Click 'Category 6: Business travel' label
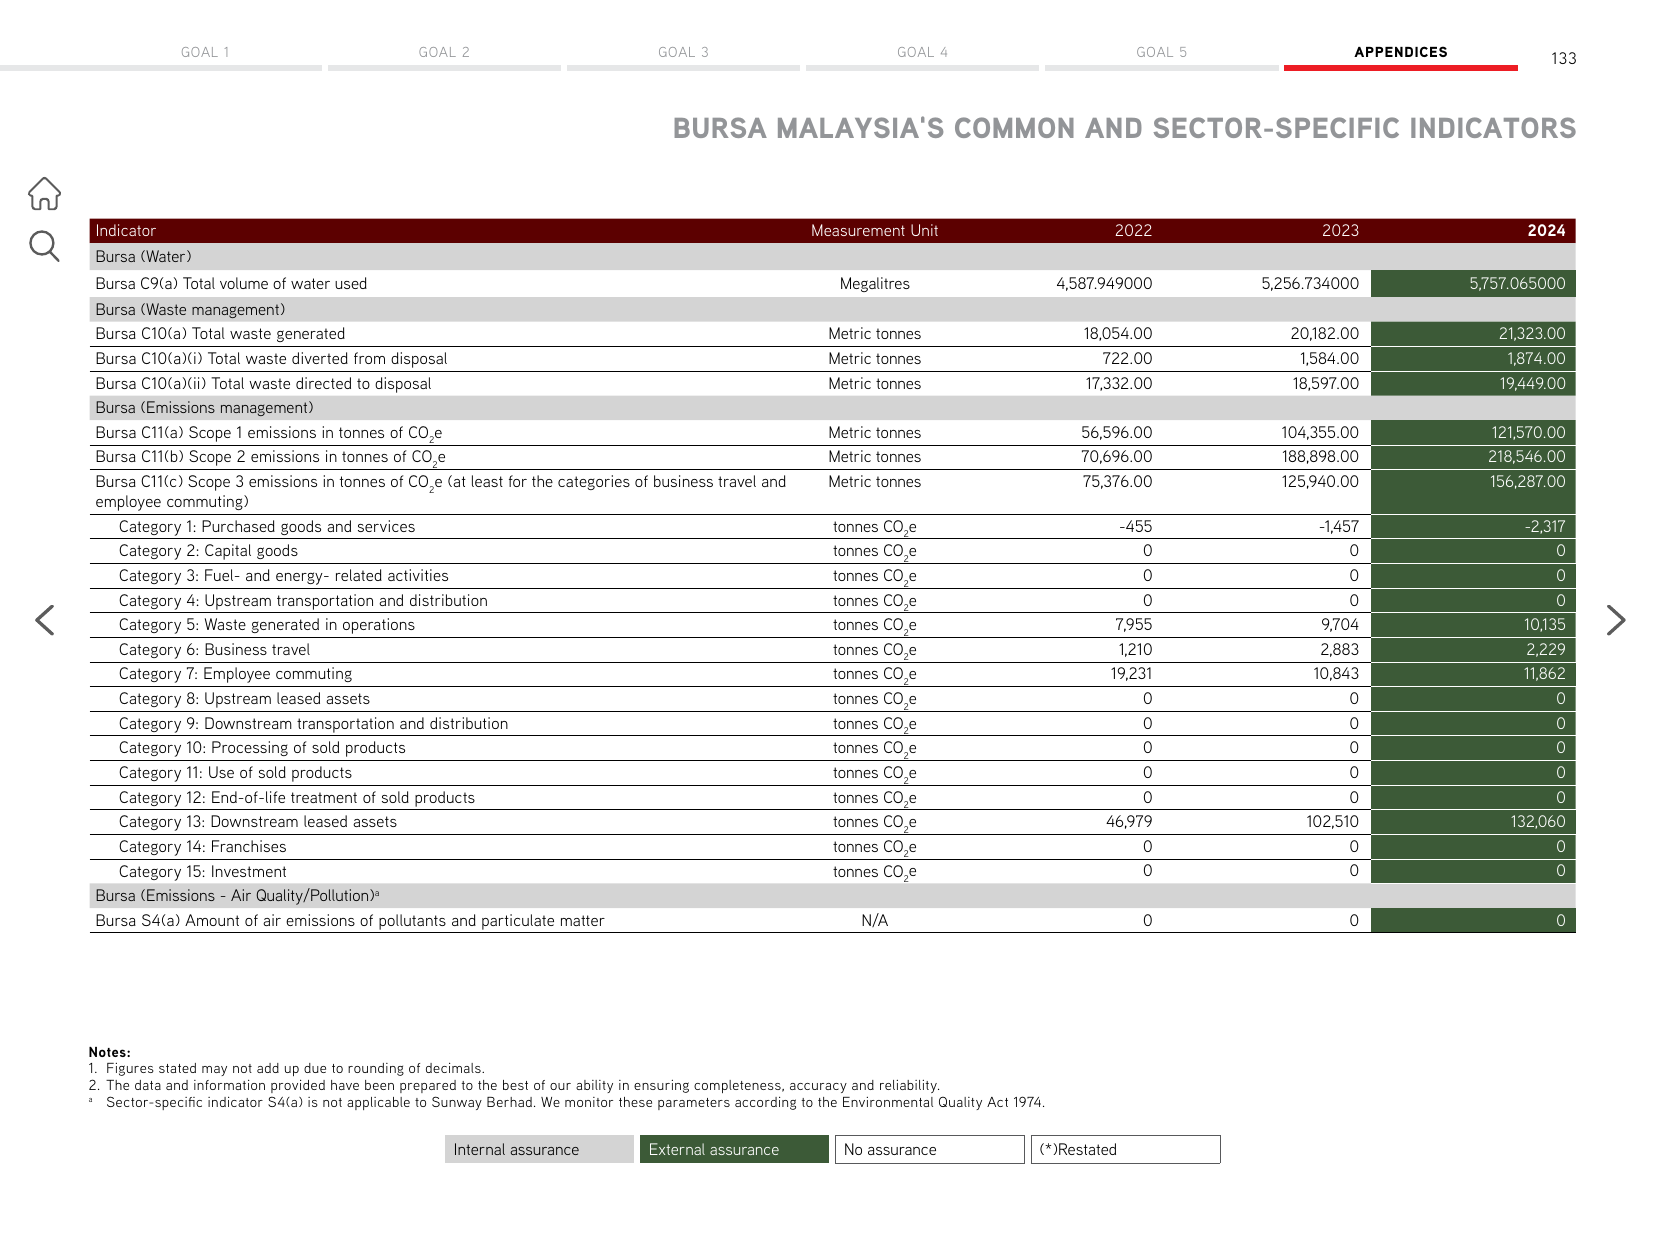1654x1241 pixels. pyautogui.click(x=214, y=650)
